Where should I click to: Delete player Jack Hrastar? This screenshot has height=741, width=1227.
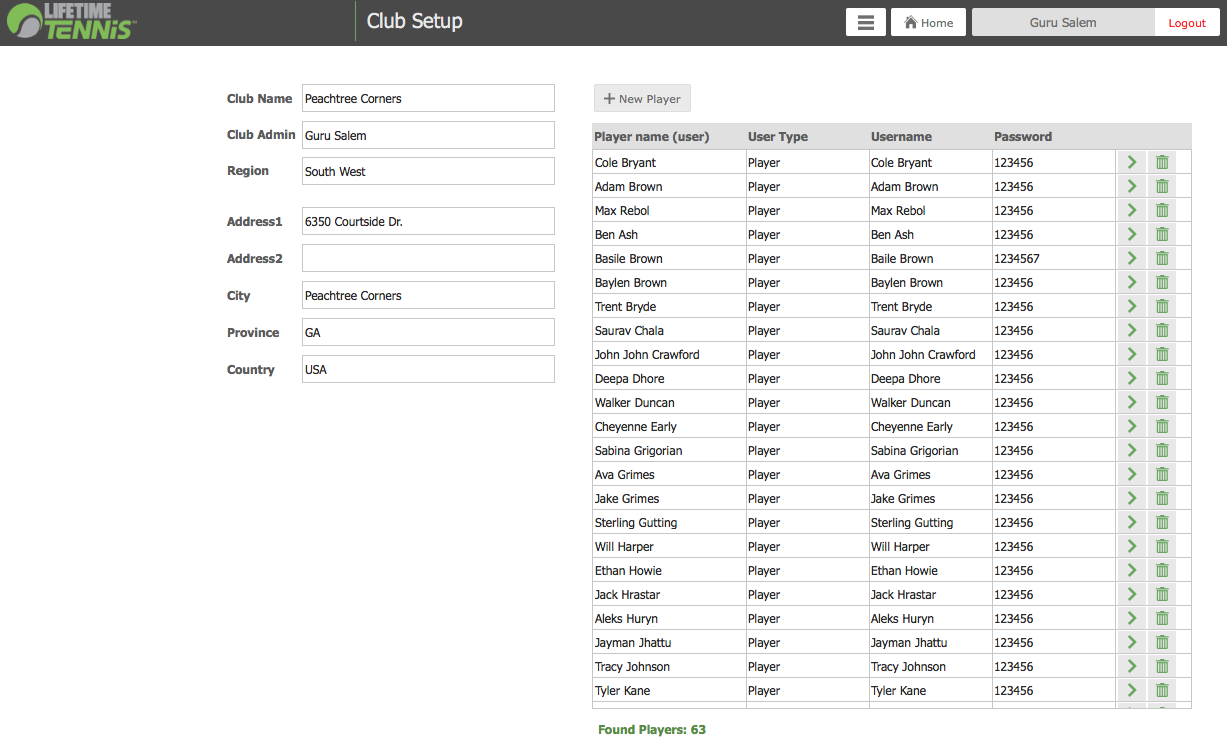[x=1162, y=594]
